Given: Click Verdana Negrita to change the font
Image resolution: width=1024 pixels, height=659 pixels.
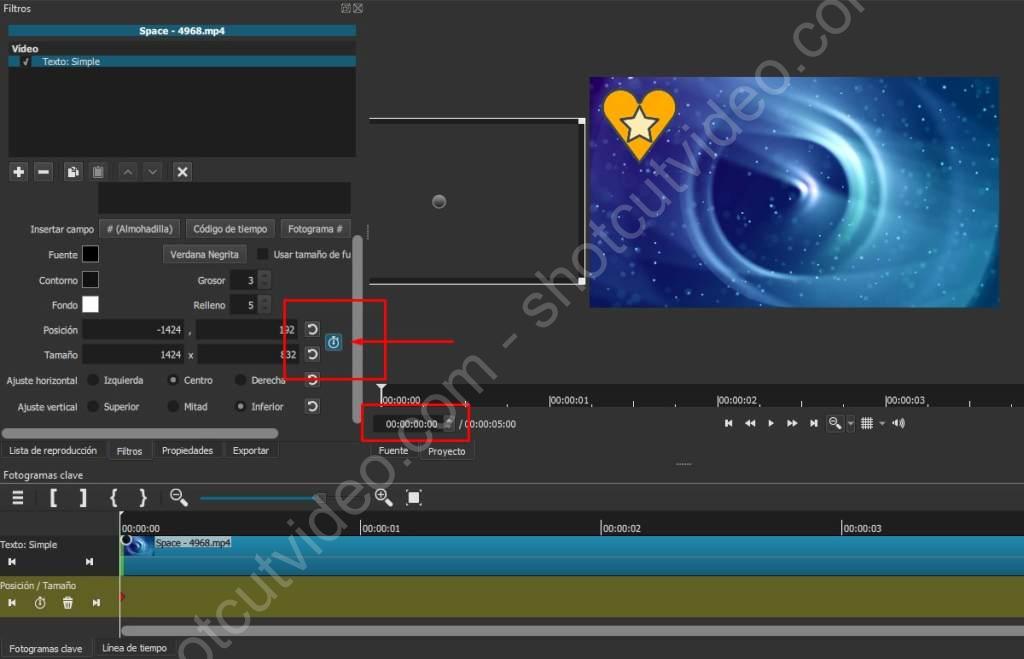Looking at the screenshot, I should click(203, 254).
